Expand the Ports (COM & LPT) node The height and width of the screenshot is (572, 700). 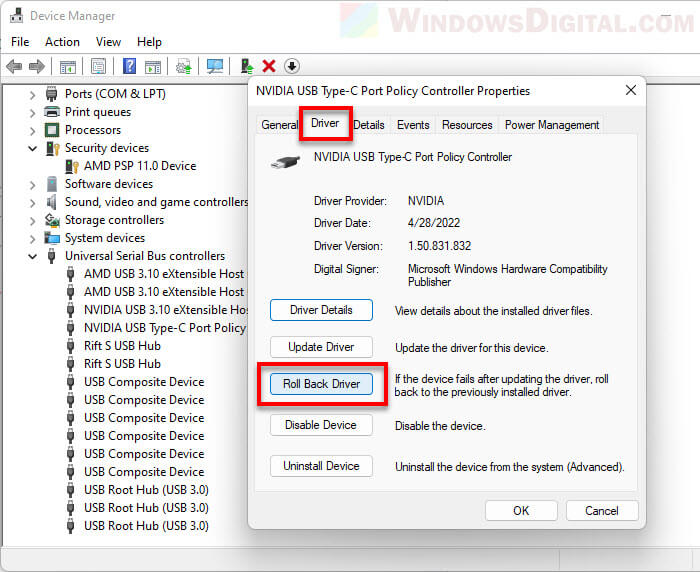pos(33,94)
